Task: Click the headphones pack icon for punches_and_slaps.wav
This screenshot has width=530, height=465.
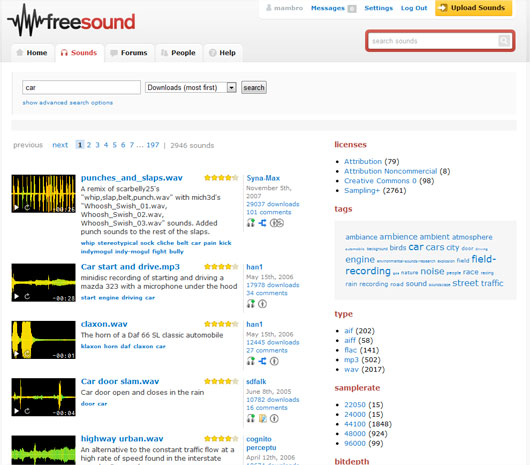Action: pyautogui.click(x=250, y=223)
